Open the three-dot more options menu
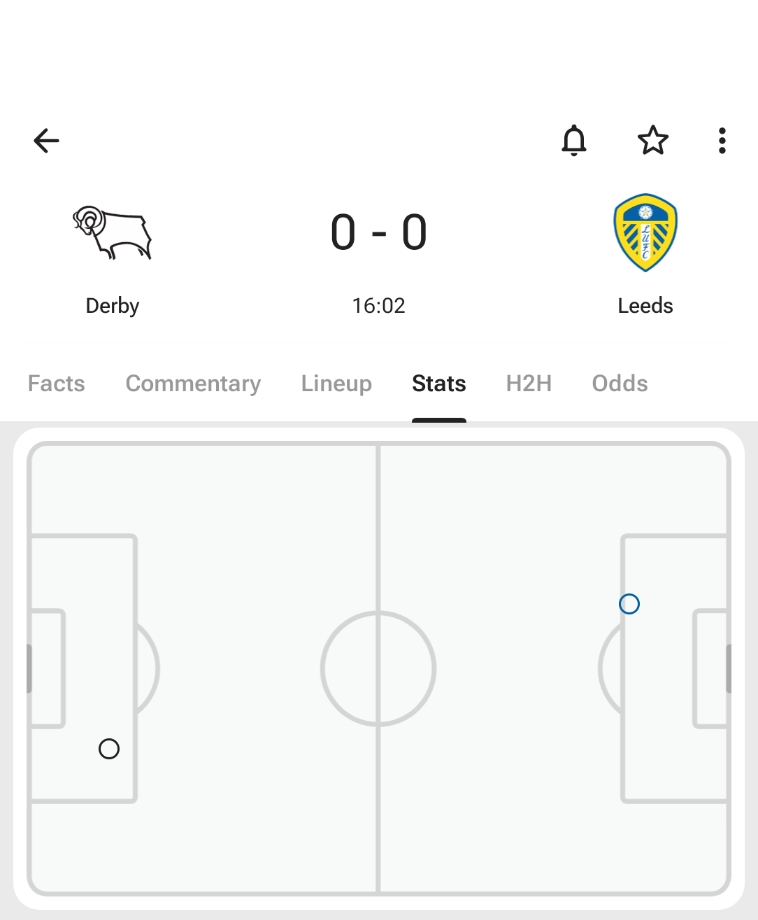This screenshot has height=920, width=758. click(722, 141)
